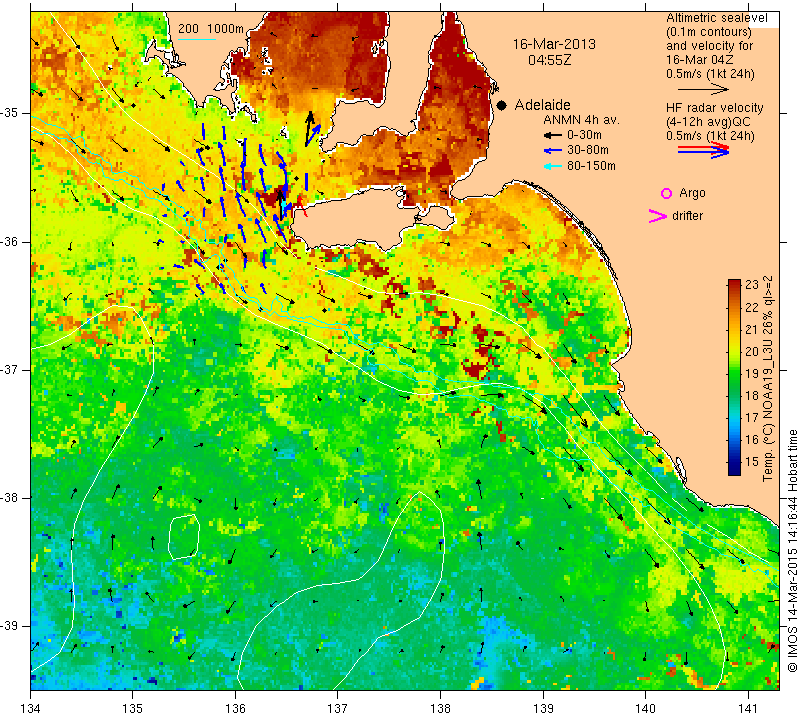This screenshot has height=720, width=800.
Task: Click the red-blue HF radar velocity arrow
Action: (704, 150)
